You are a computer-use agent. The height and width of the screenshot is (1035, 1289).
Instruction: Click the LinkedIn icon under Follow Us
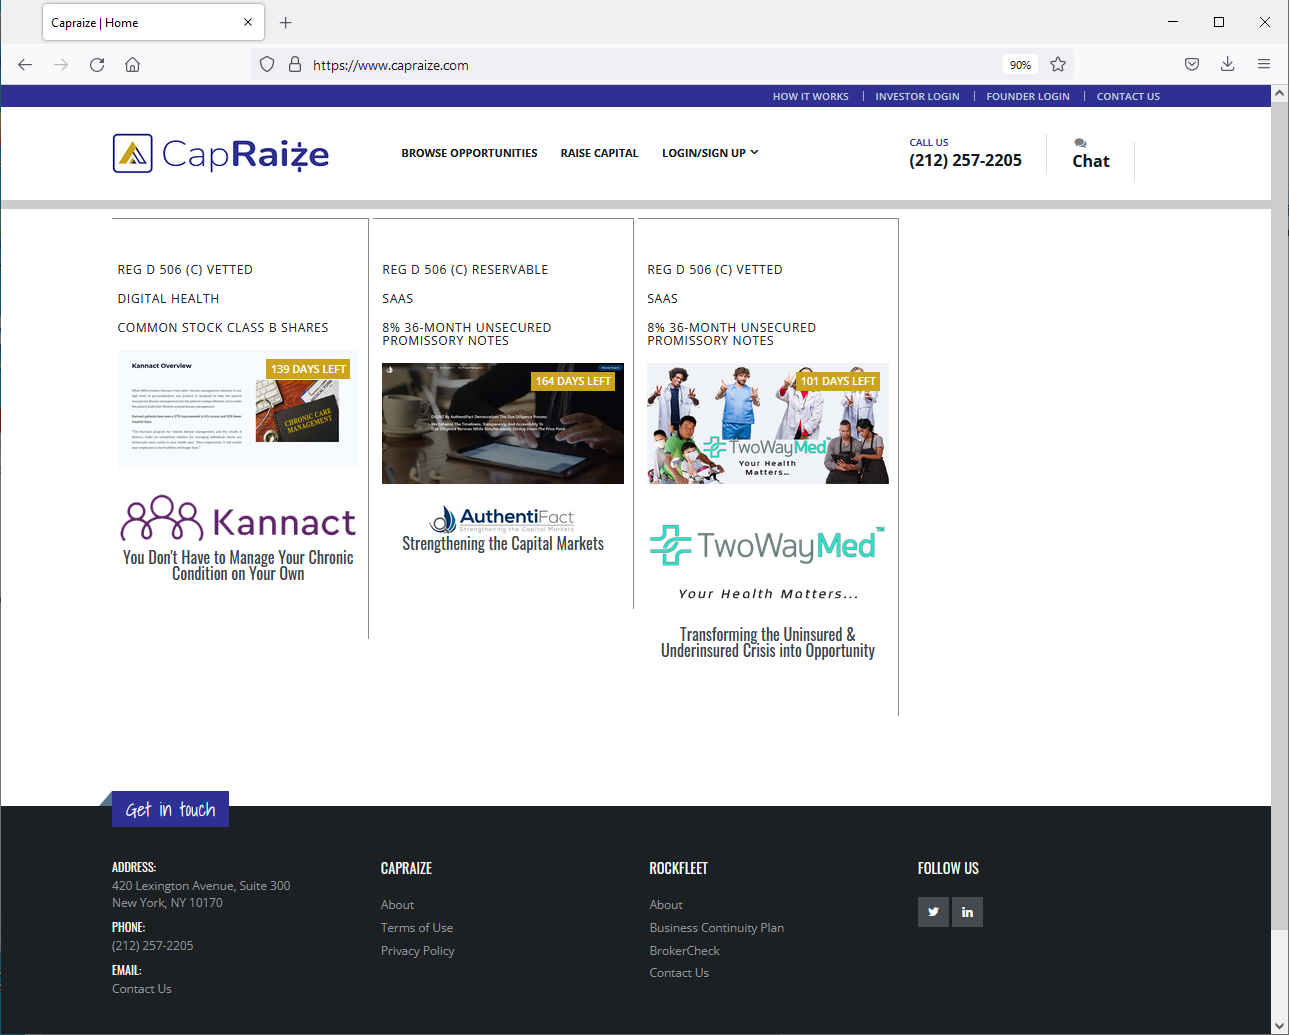click(967, 912)
